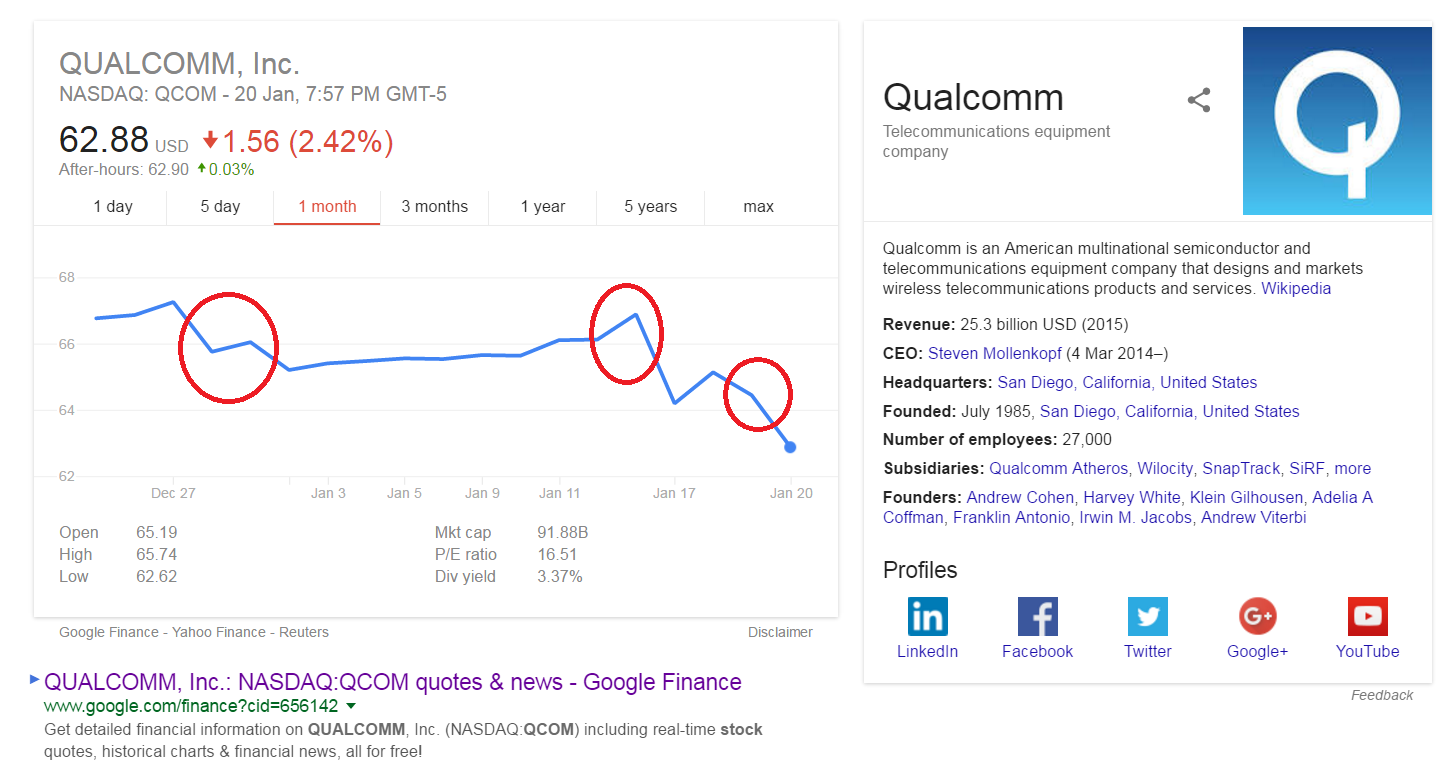Click the Qualcomm Q logo image
1453x780 pixels.
[1337, 121]
